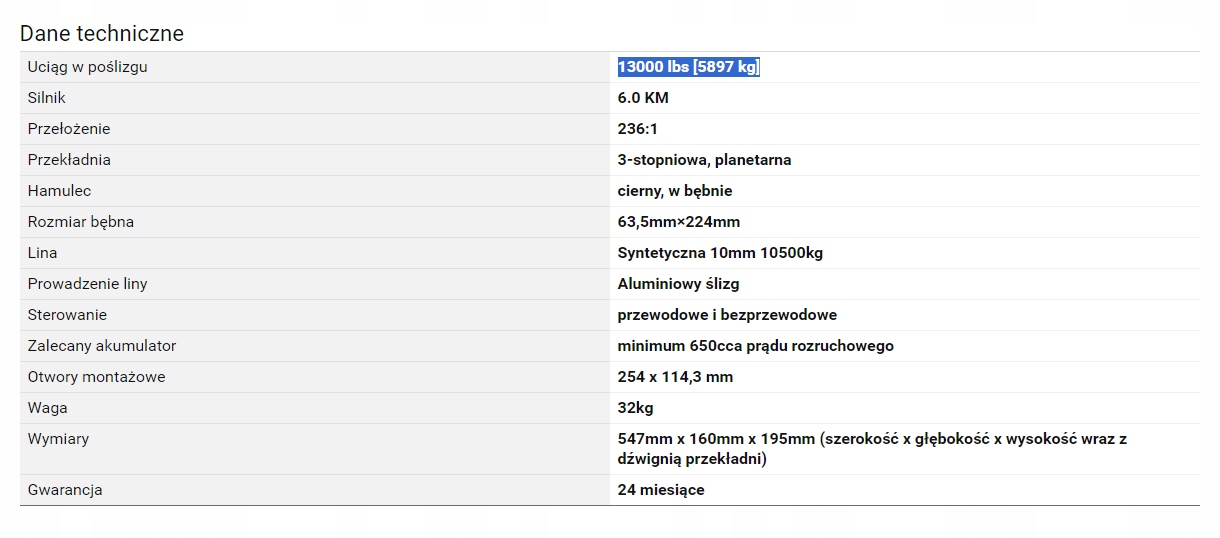The height and width of the screenshot is (538, 1220).
Task: Select the 'cierny, w bębnie' value
Action: [675, 191]
